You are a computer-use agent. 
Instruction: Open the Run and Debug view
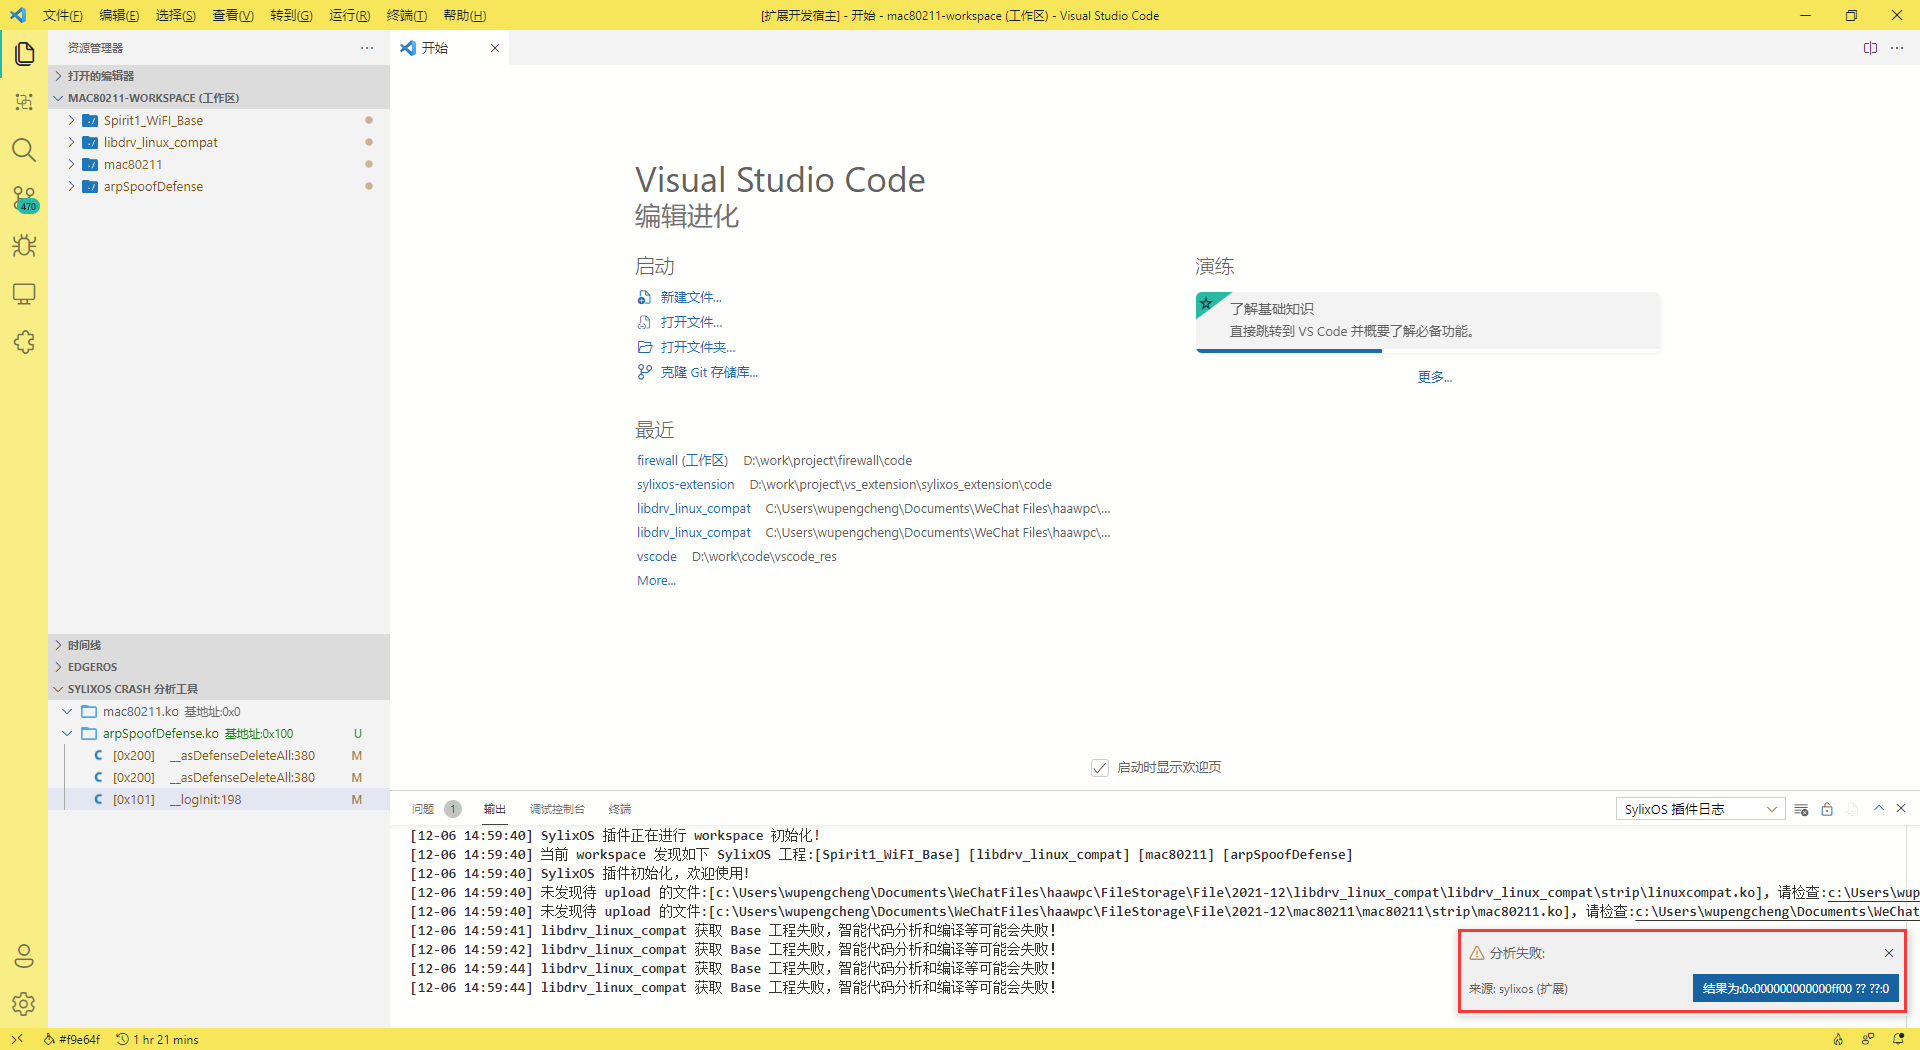[24, 246]
